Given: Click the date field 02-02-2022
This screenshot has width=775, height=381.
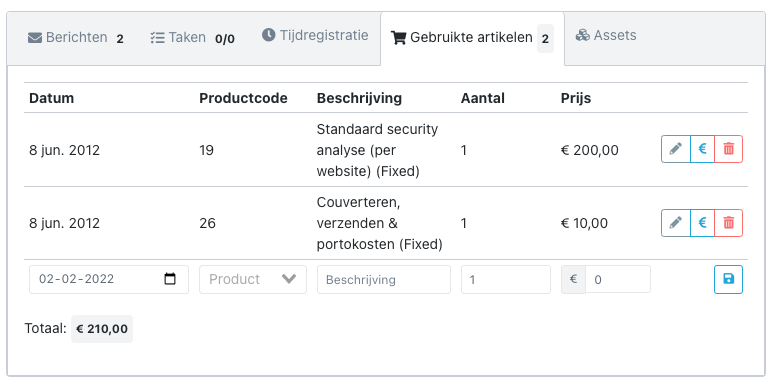Looking at the screenshot, I should 109,279.
